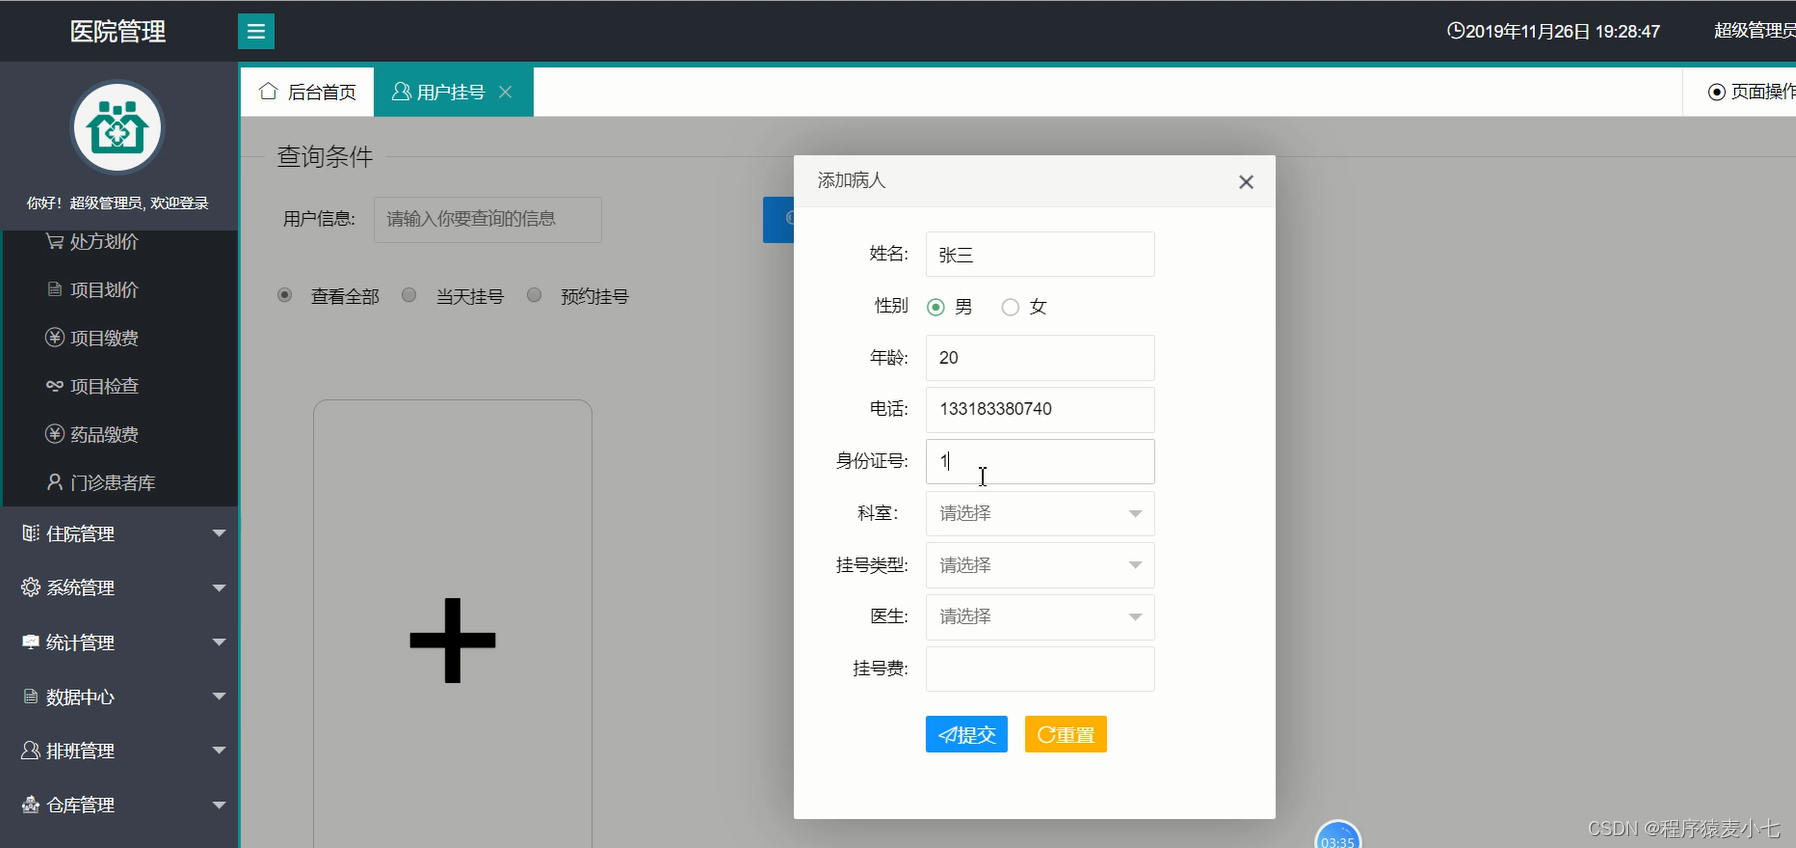The height and width of the screenshot is (848, 1796).
Task: Close the 用户挂号 tab with its X
Action: pyautogui.click(x=506, y=92)
